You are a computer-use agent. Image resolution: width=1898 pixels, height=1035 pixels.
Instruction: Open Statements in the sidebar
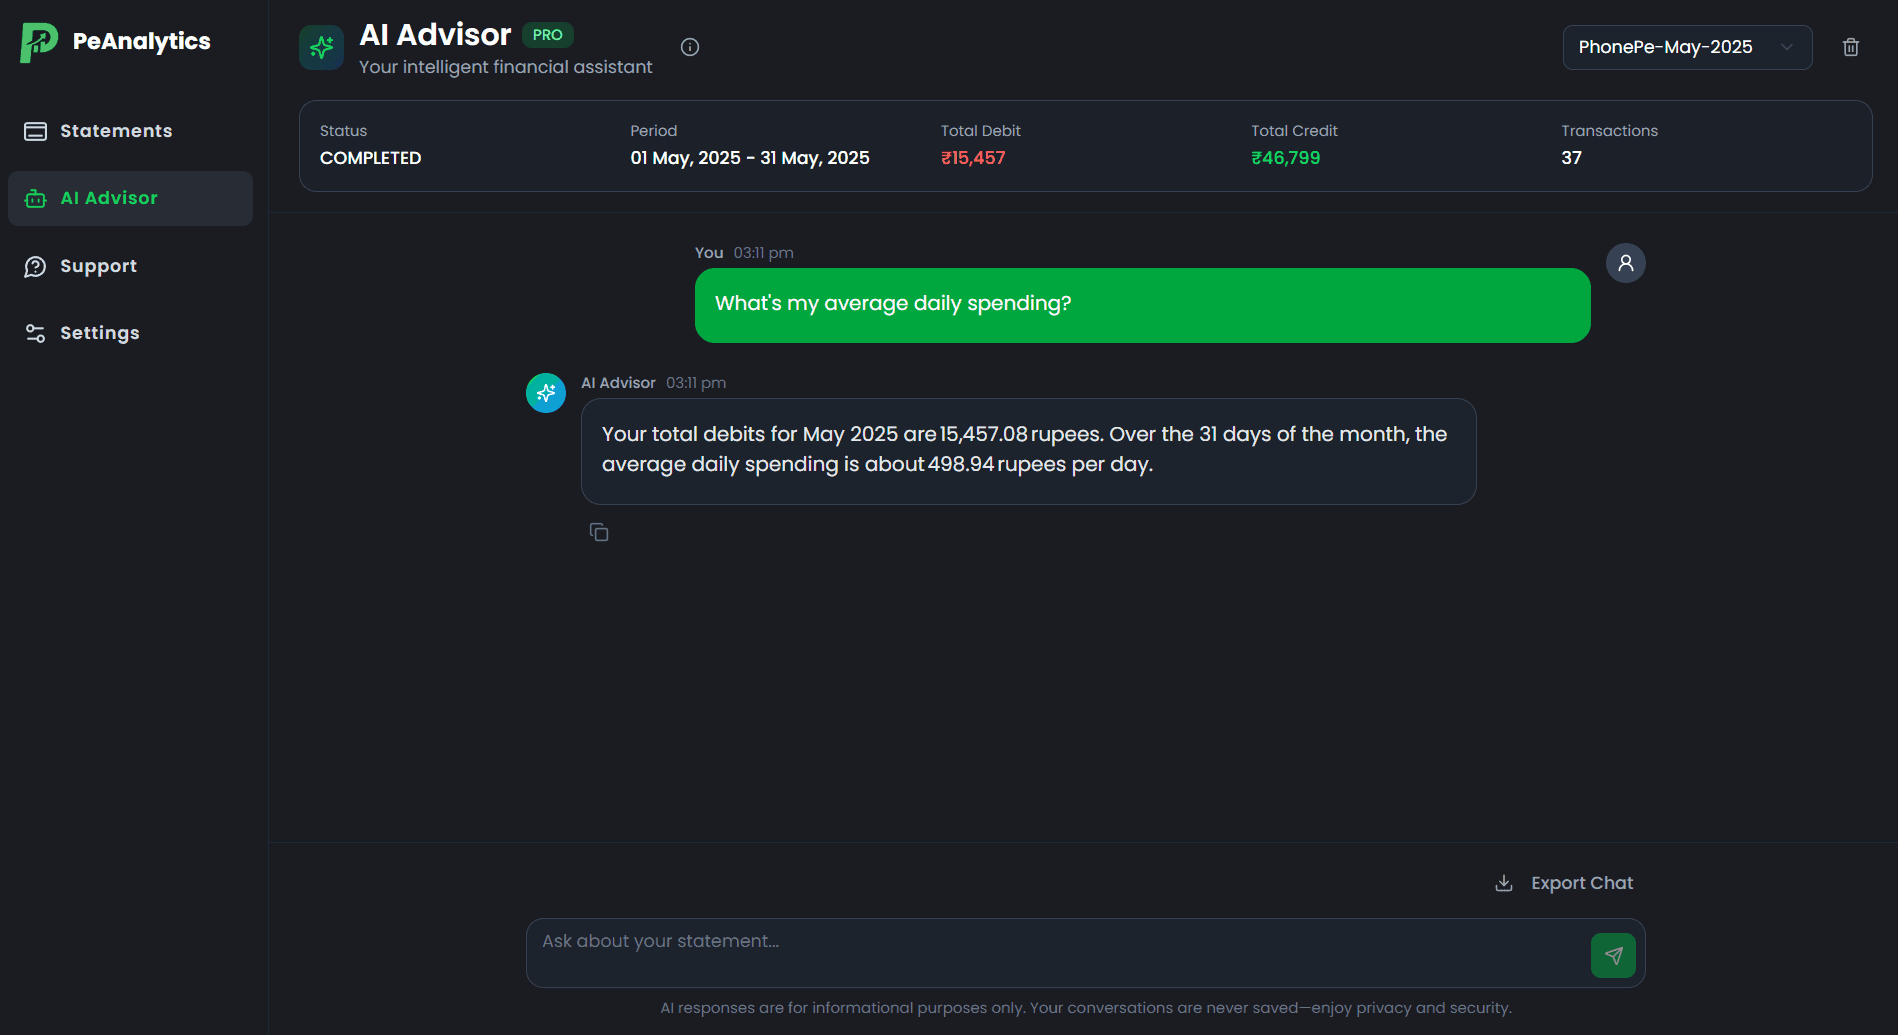(x=116, y=131)
